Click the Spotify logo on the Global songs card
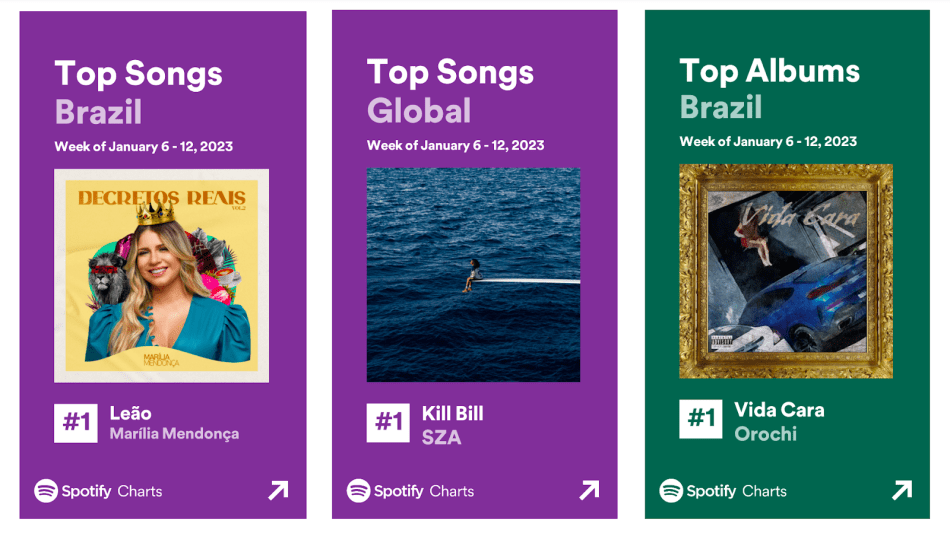The height and width of the screenshot is (533, 950). pos(359,491)
